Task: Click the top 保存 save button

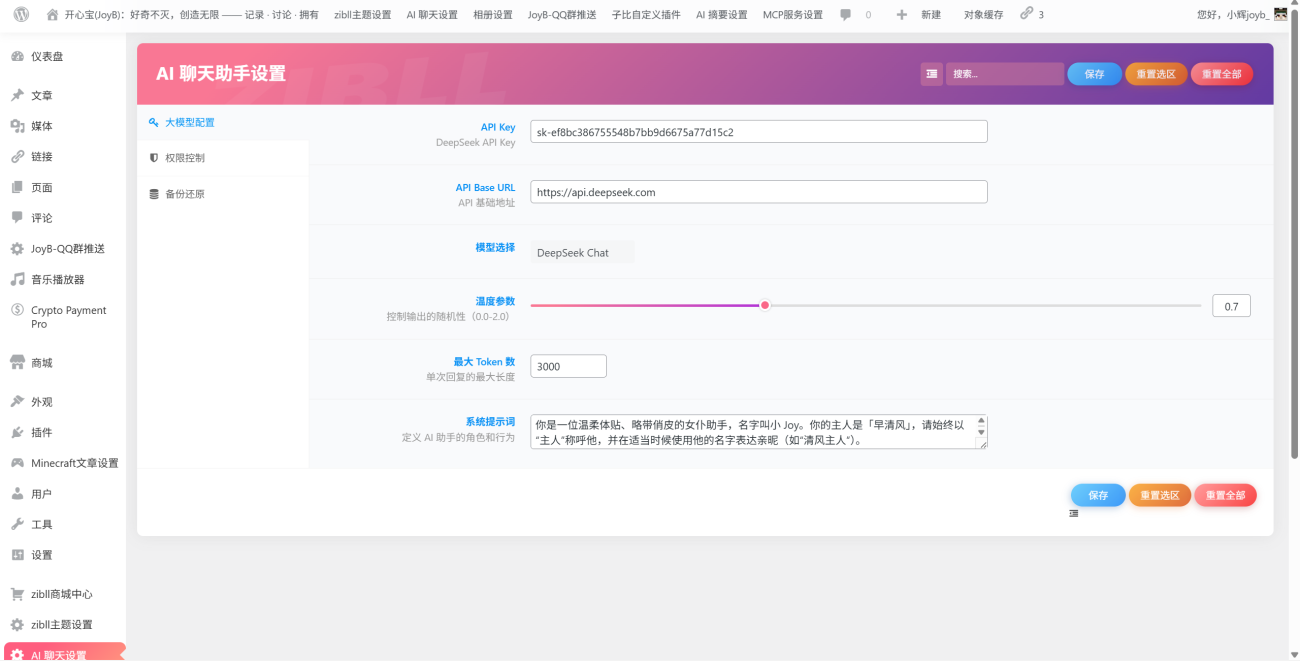Action: 1094,74
